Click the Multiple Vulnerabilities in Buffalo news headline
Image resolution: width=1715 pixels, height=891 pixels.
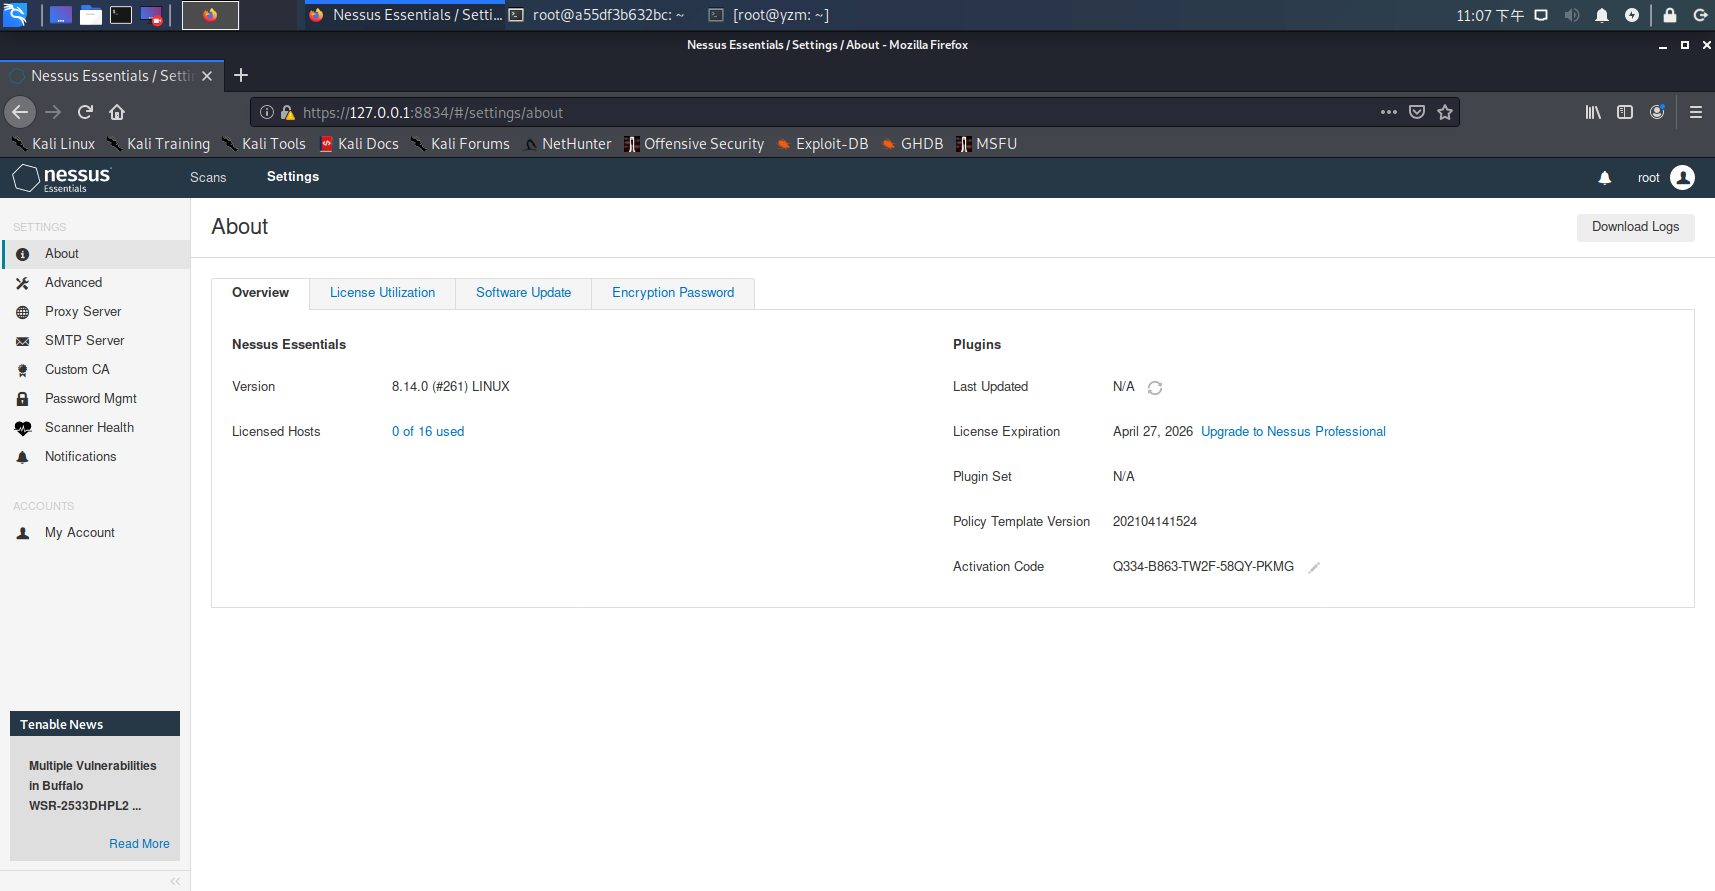click(92, 786)
